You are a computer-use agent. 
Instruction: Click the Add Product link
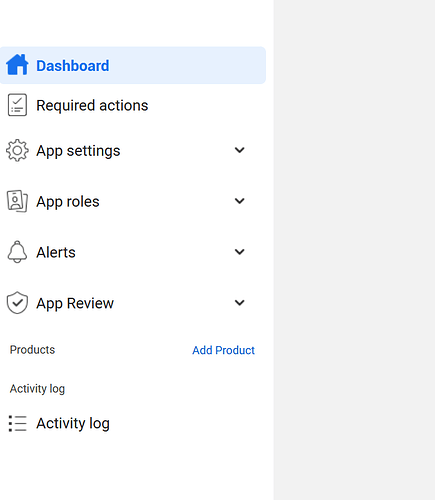tap(223, 350)
